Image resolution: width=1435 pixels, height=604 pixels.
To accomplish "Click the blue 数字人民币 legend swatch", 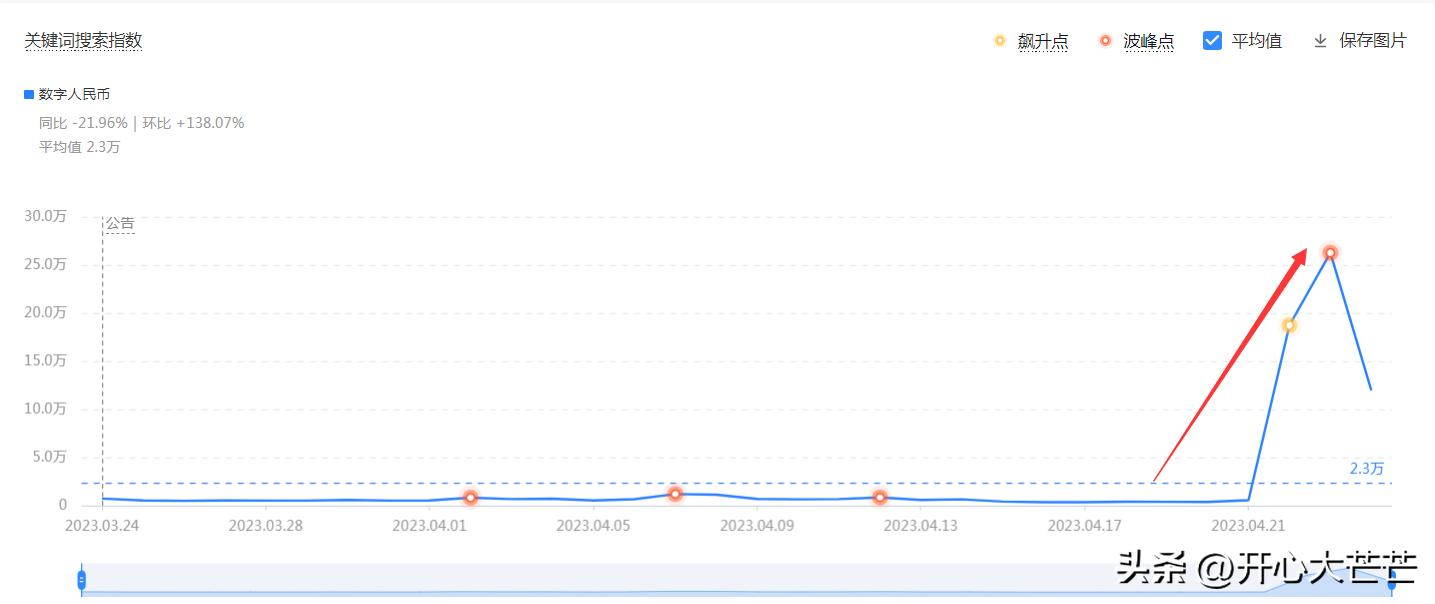I will [x=29, y=95].
